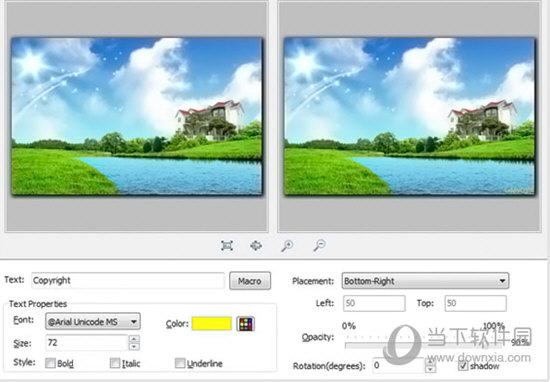Click the Text field containing Copyright
The image size is (550, 382).
pyautogui.click(x=128, y=280)
